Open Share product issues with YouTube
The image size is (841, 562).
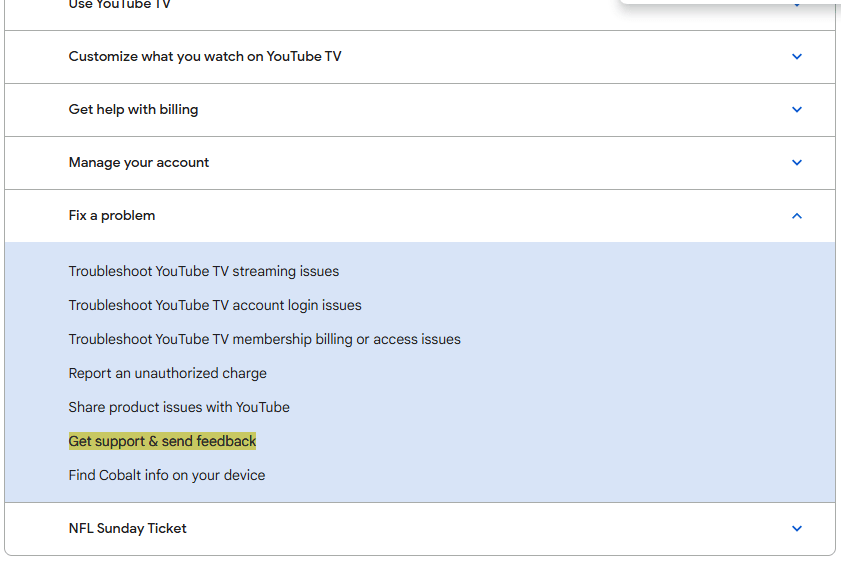pos(179,408)
